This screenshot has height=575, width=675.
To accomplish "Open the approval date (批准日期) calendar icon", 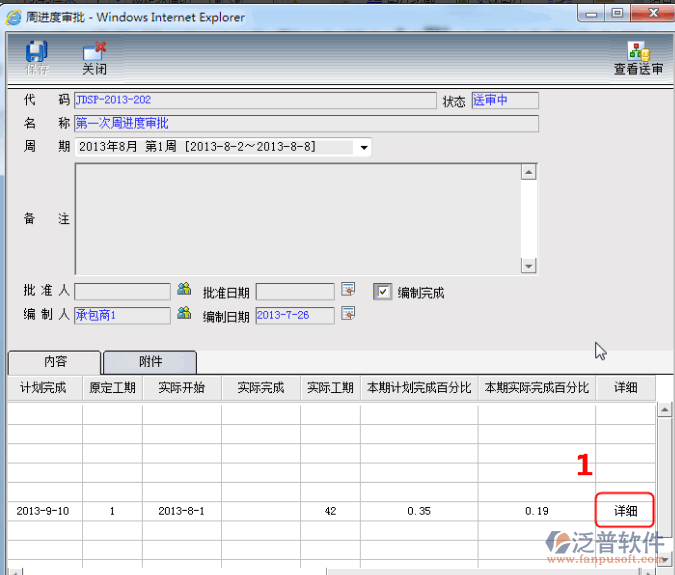I will 348,290.
